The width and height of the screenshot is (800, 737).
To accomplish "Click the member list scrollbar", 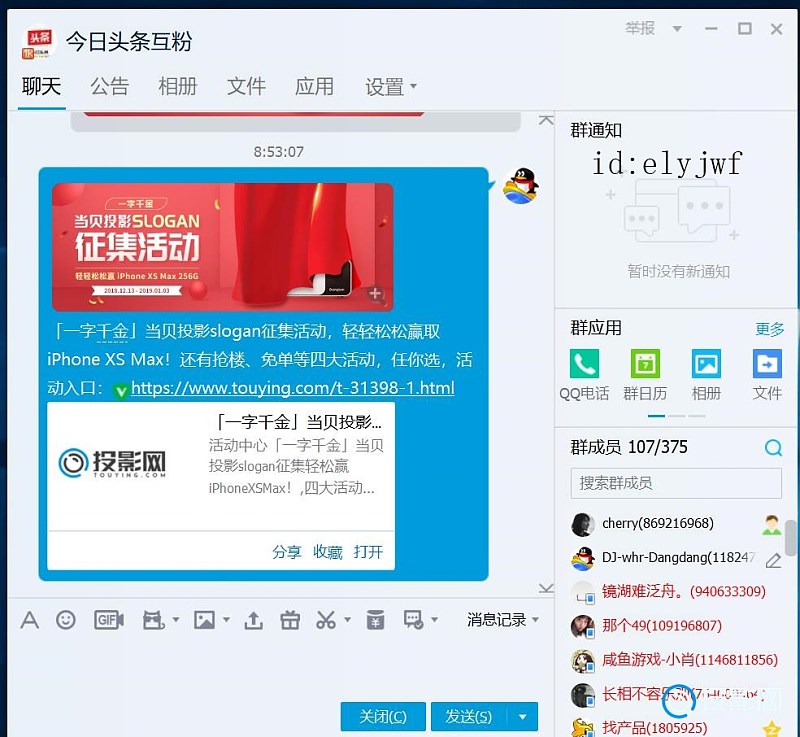I will [x=790, y=538].
